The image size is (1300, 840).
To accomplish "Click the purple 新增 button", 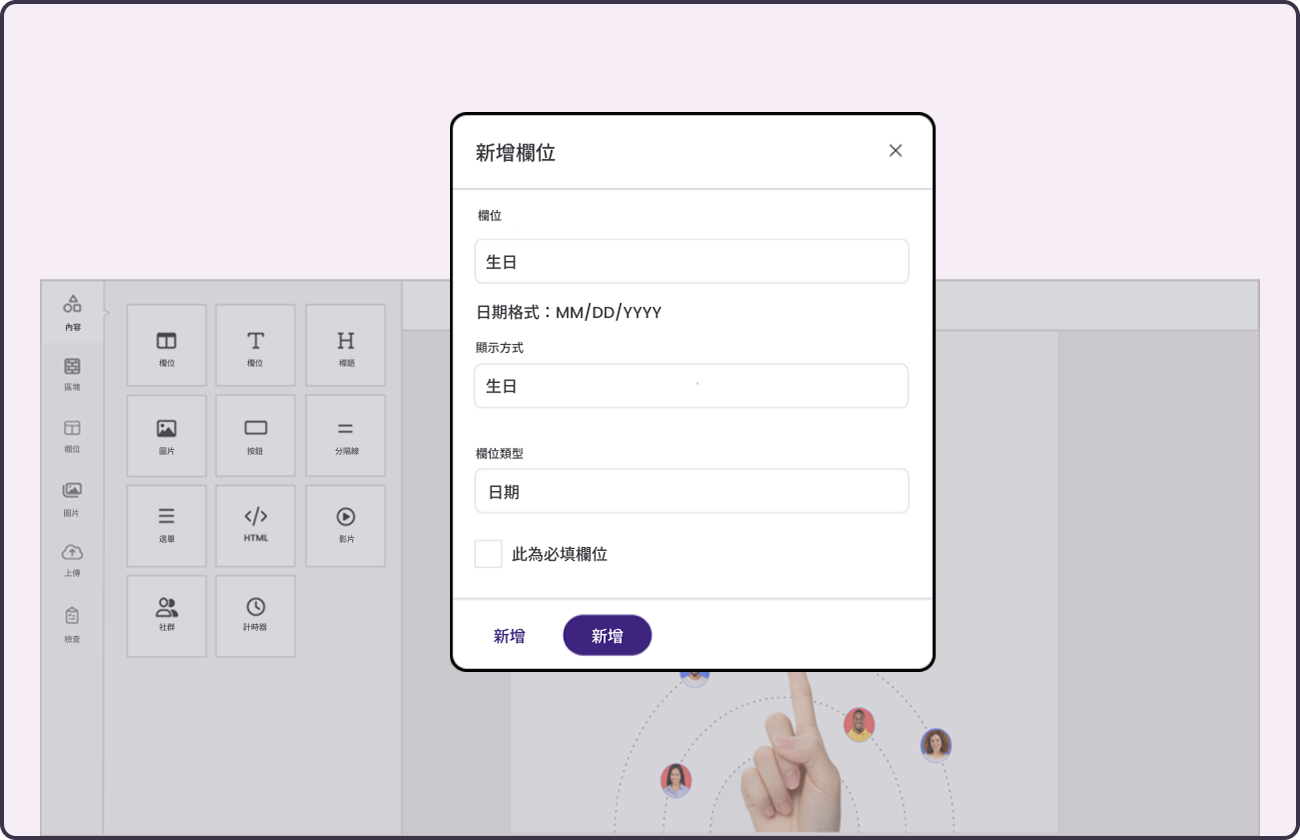I will click(607, 636).
